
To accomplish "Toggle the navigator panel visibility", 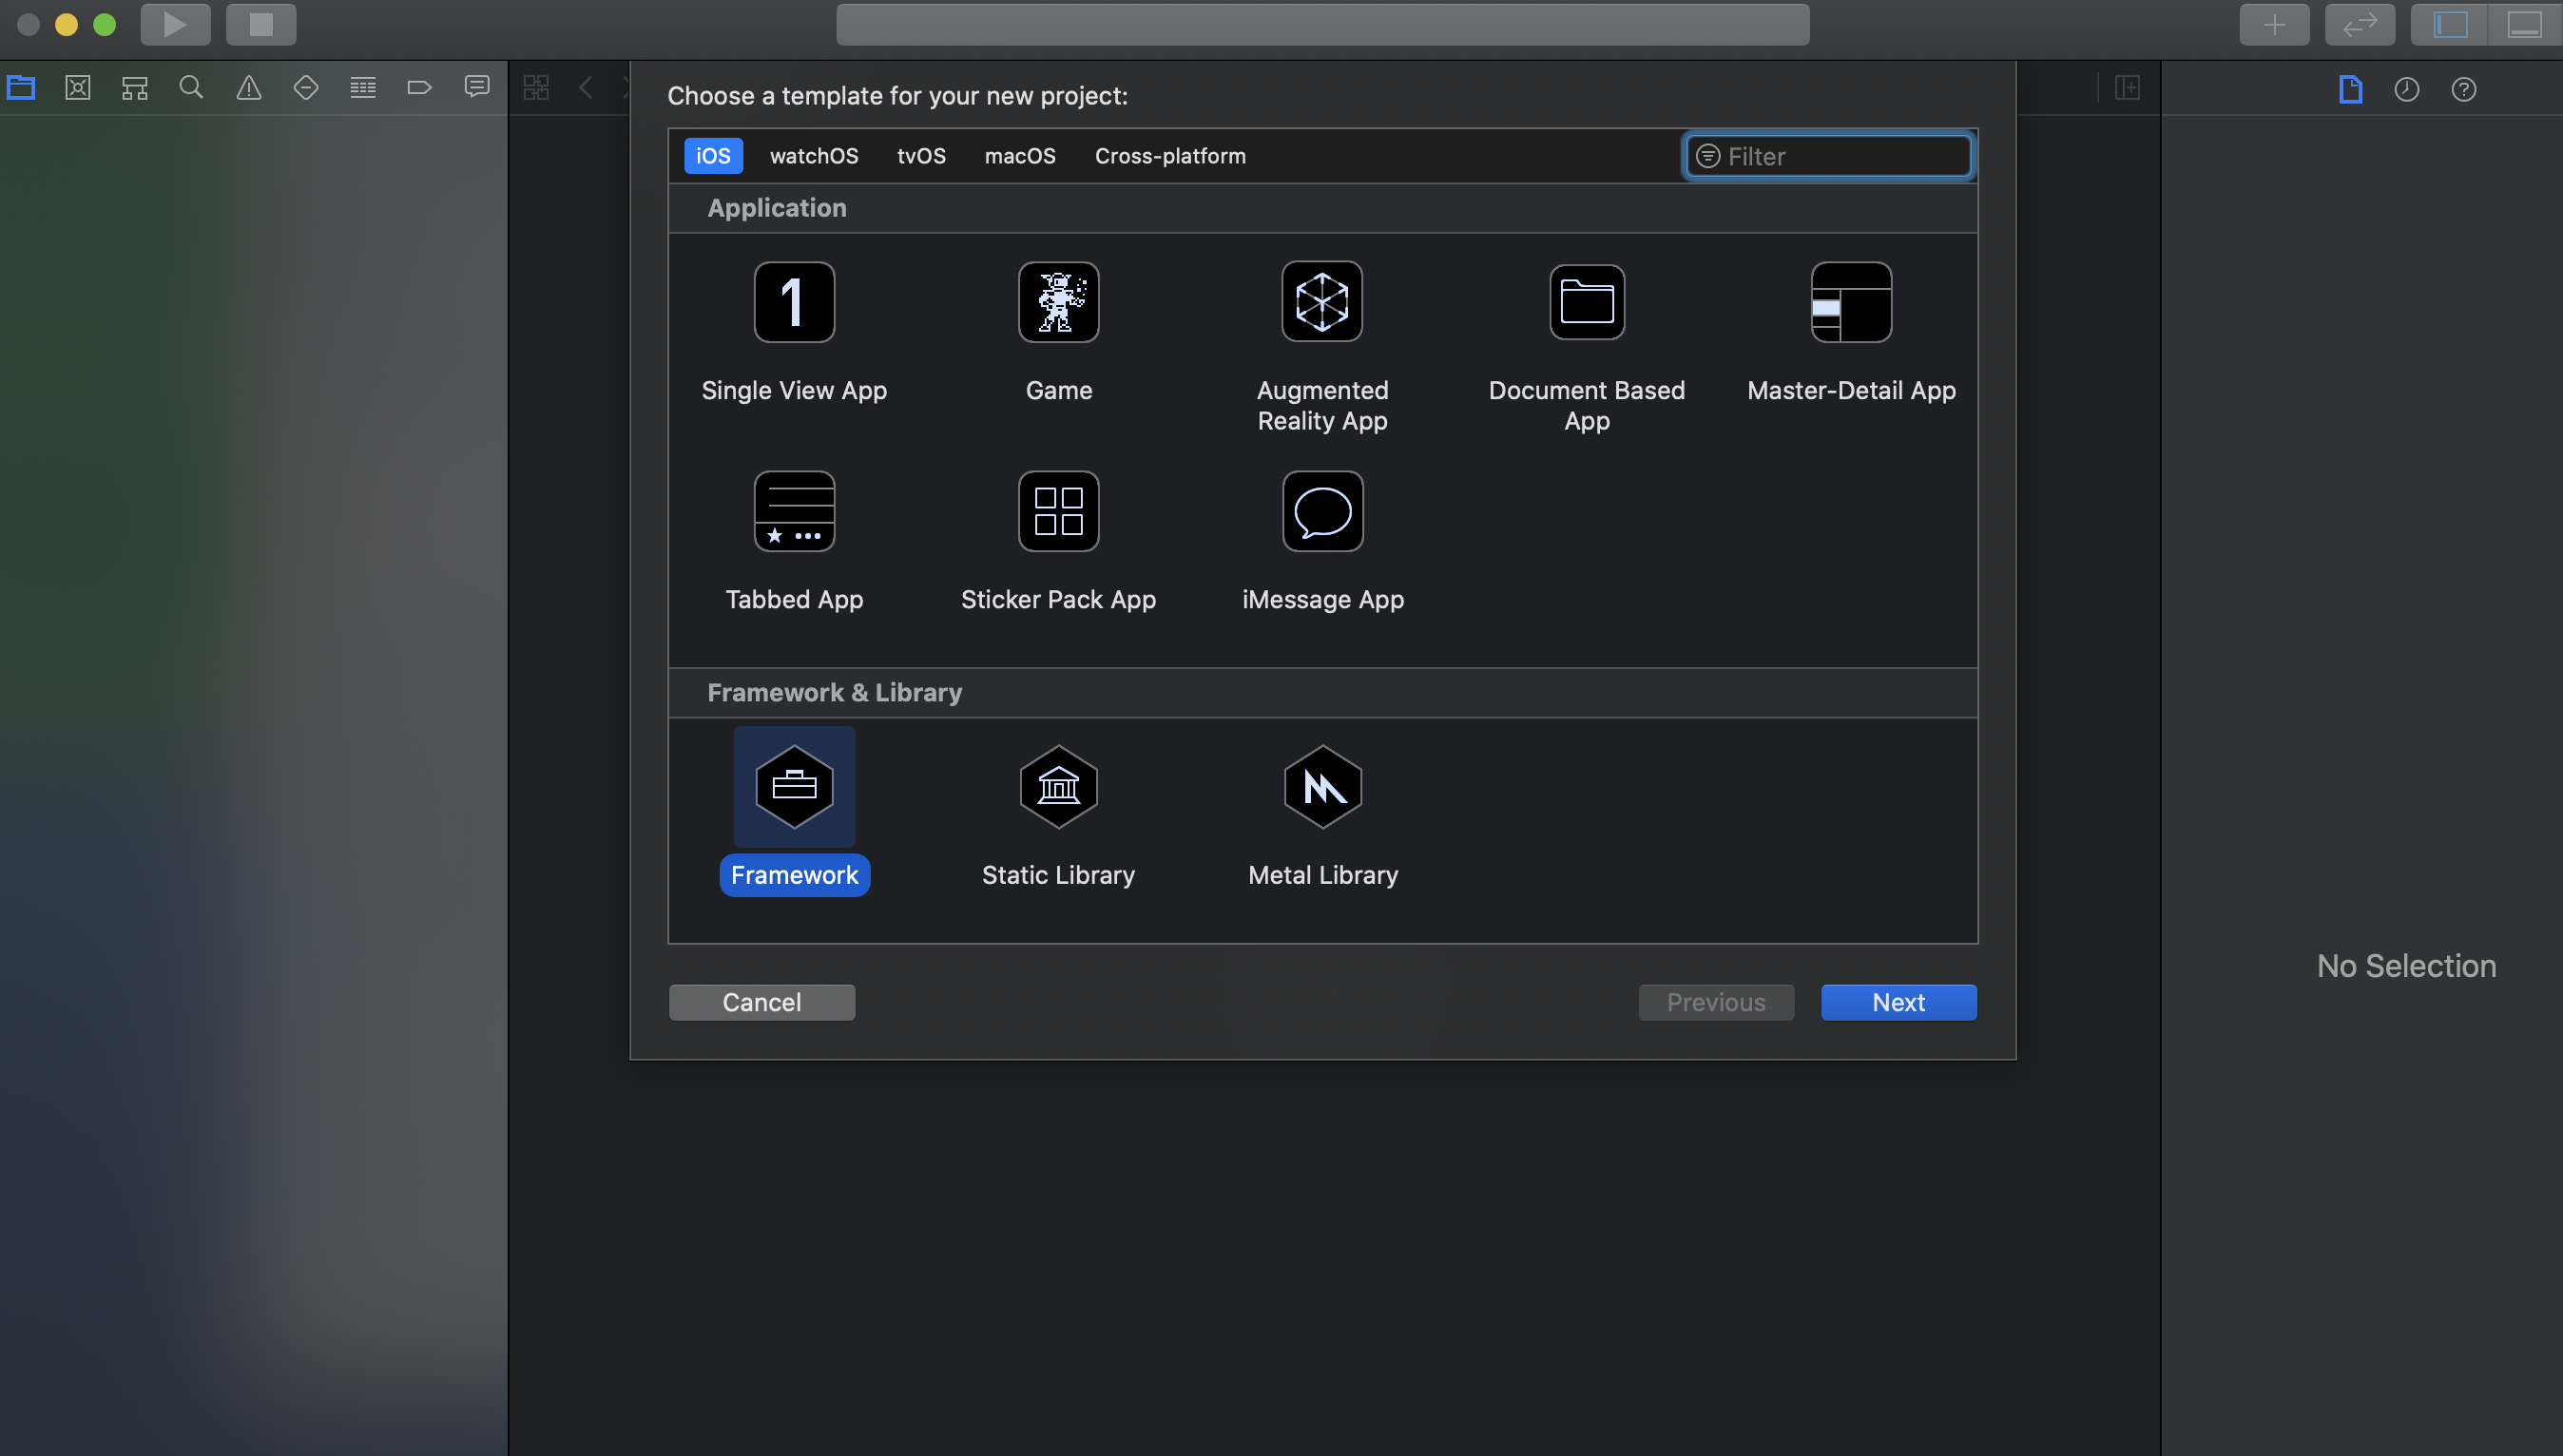I will [x=2450, y=25].
